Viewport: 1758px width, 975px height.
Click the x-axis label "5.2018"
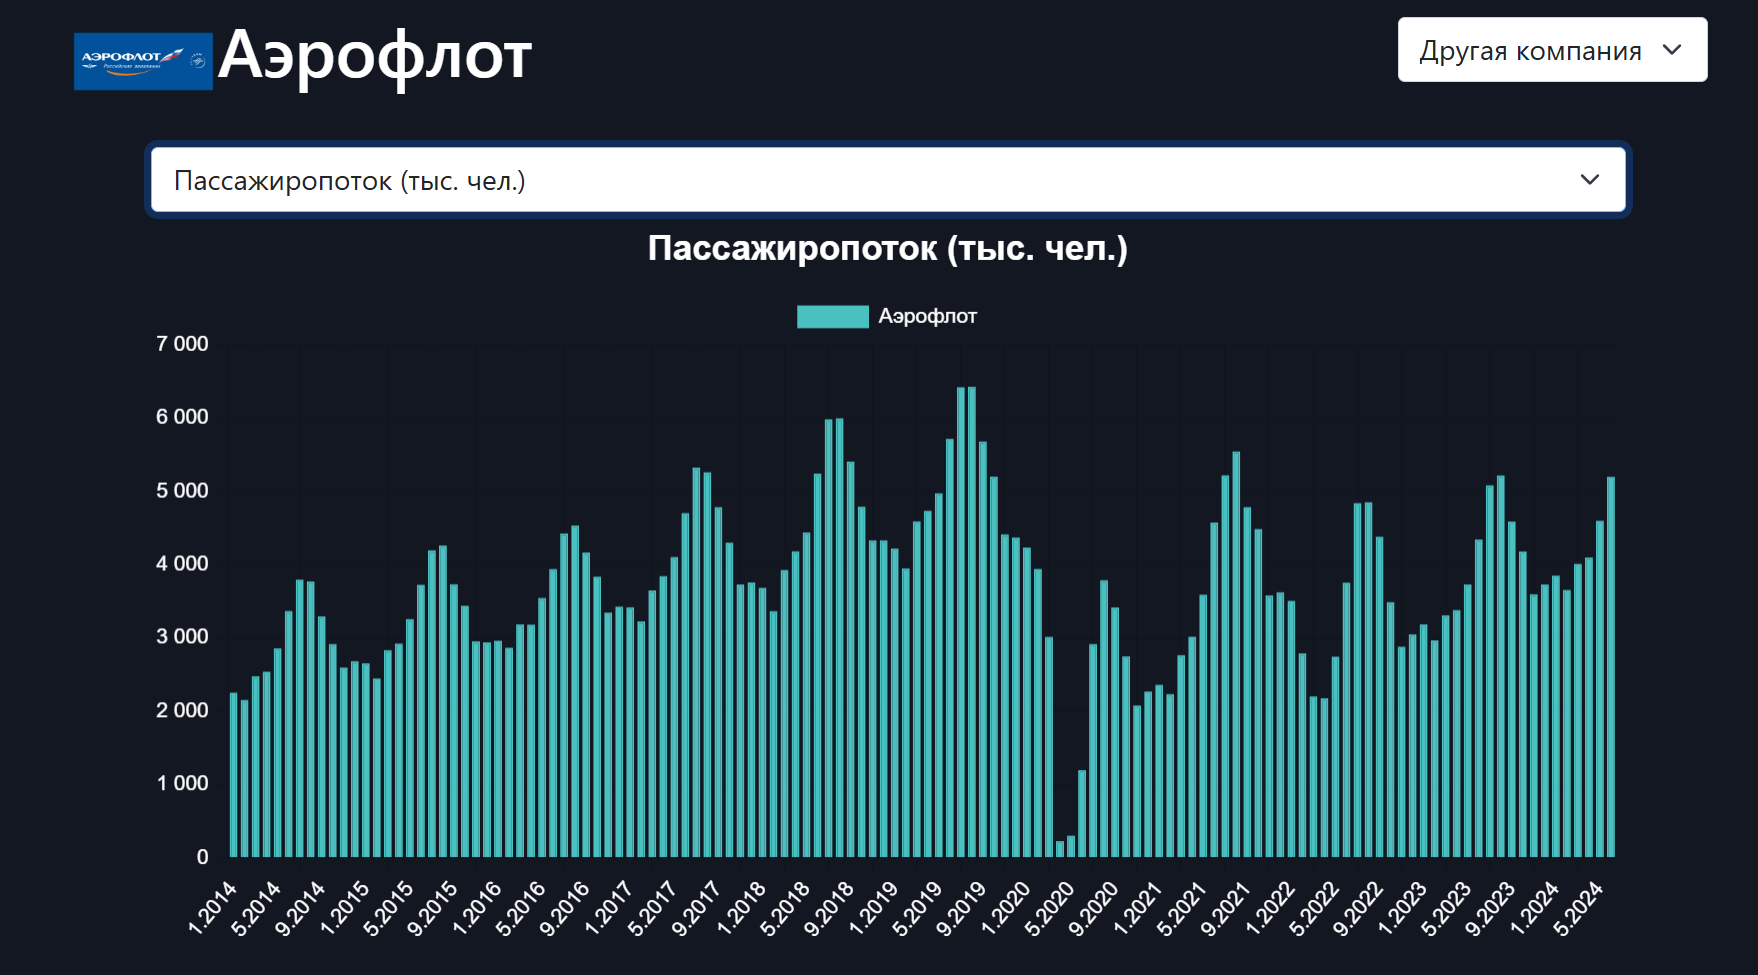787,908
